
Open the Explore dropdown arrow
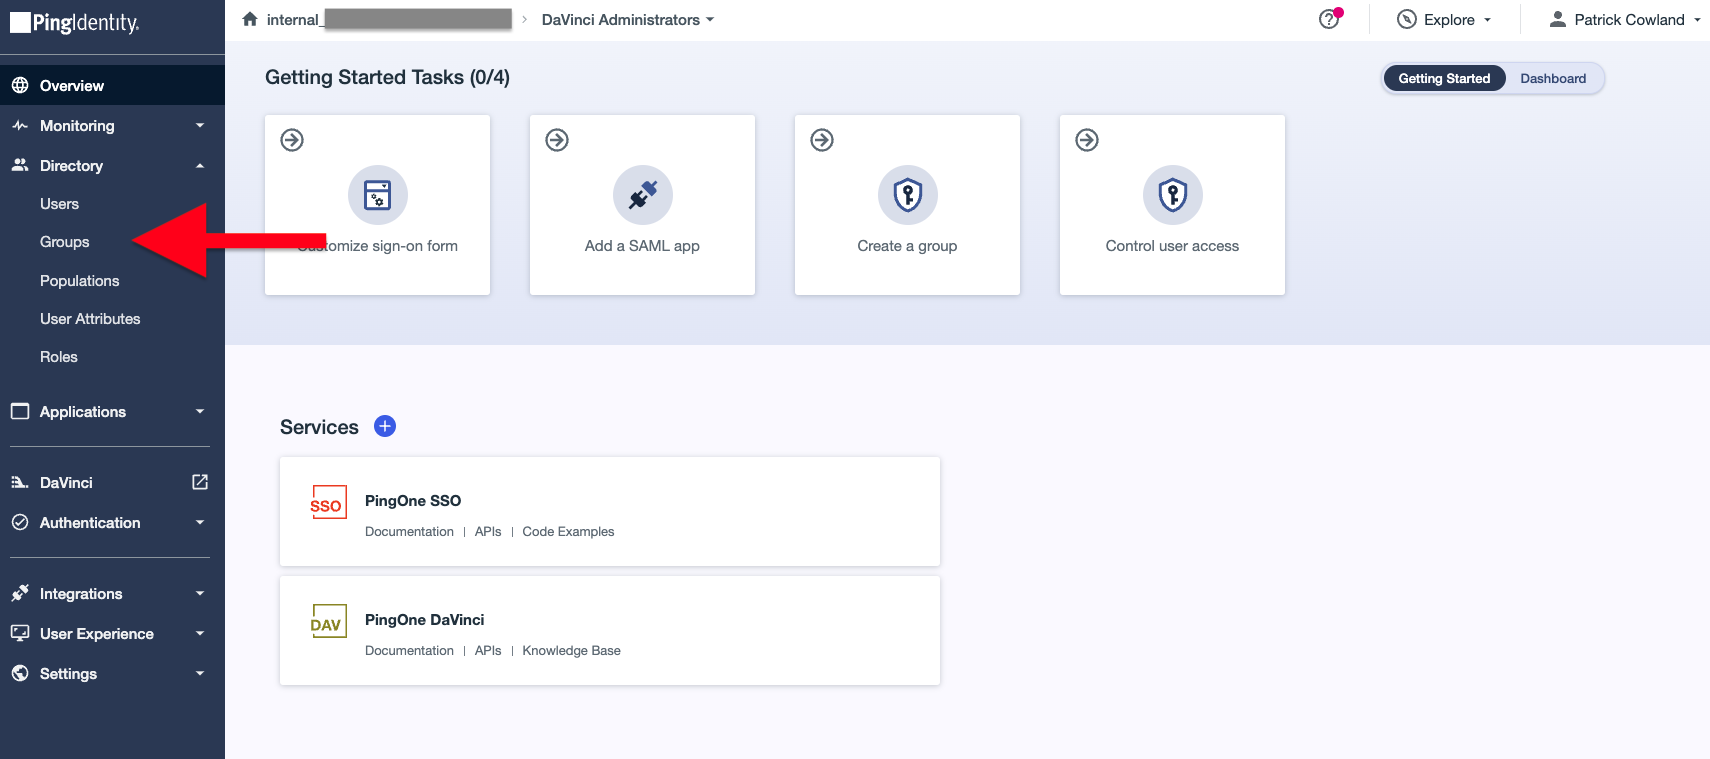coord(1487,20)
